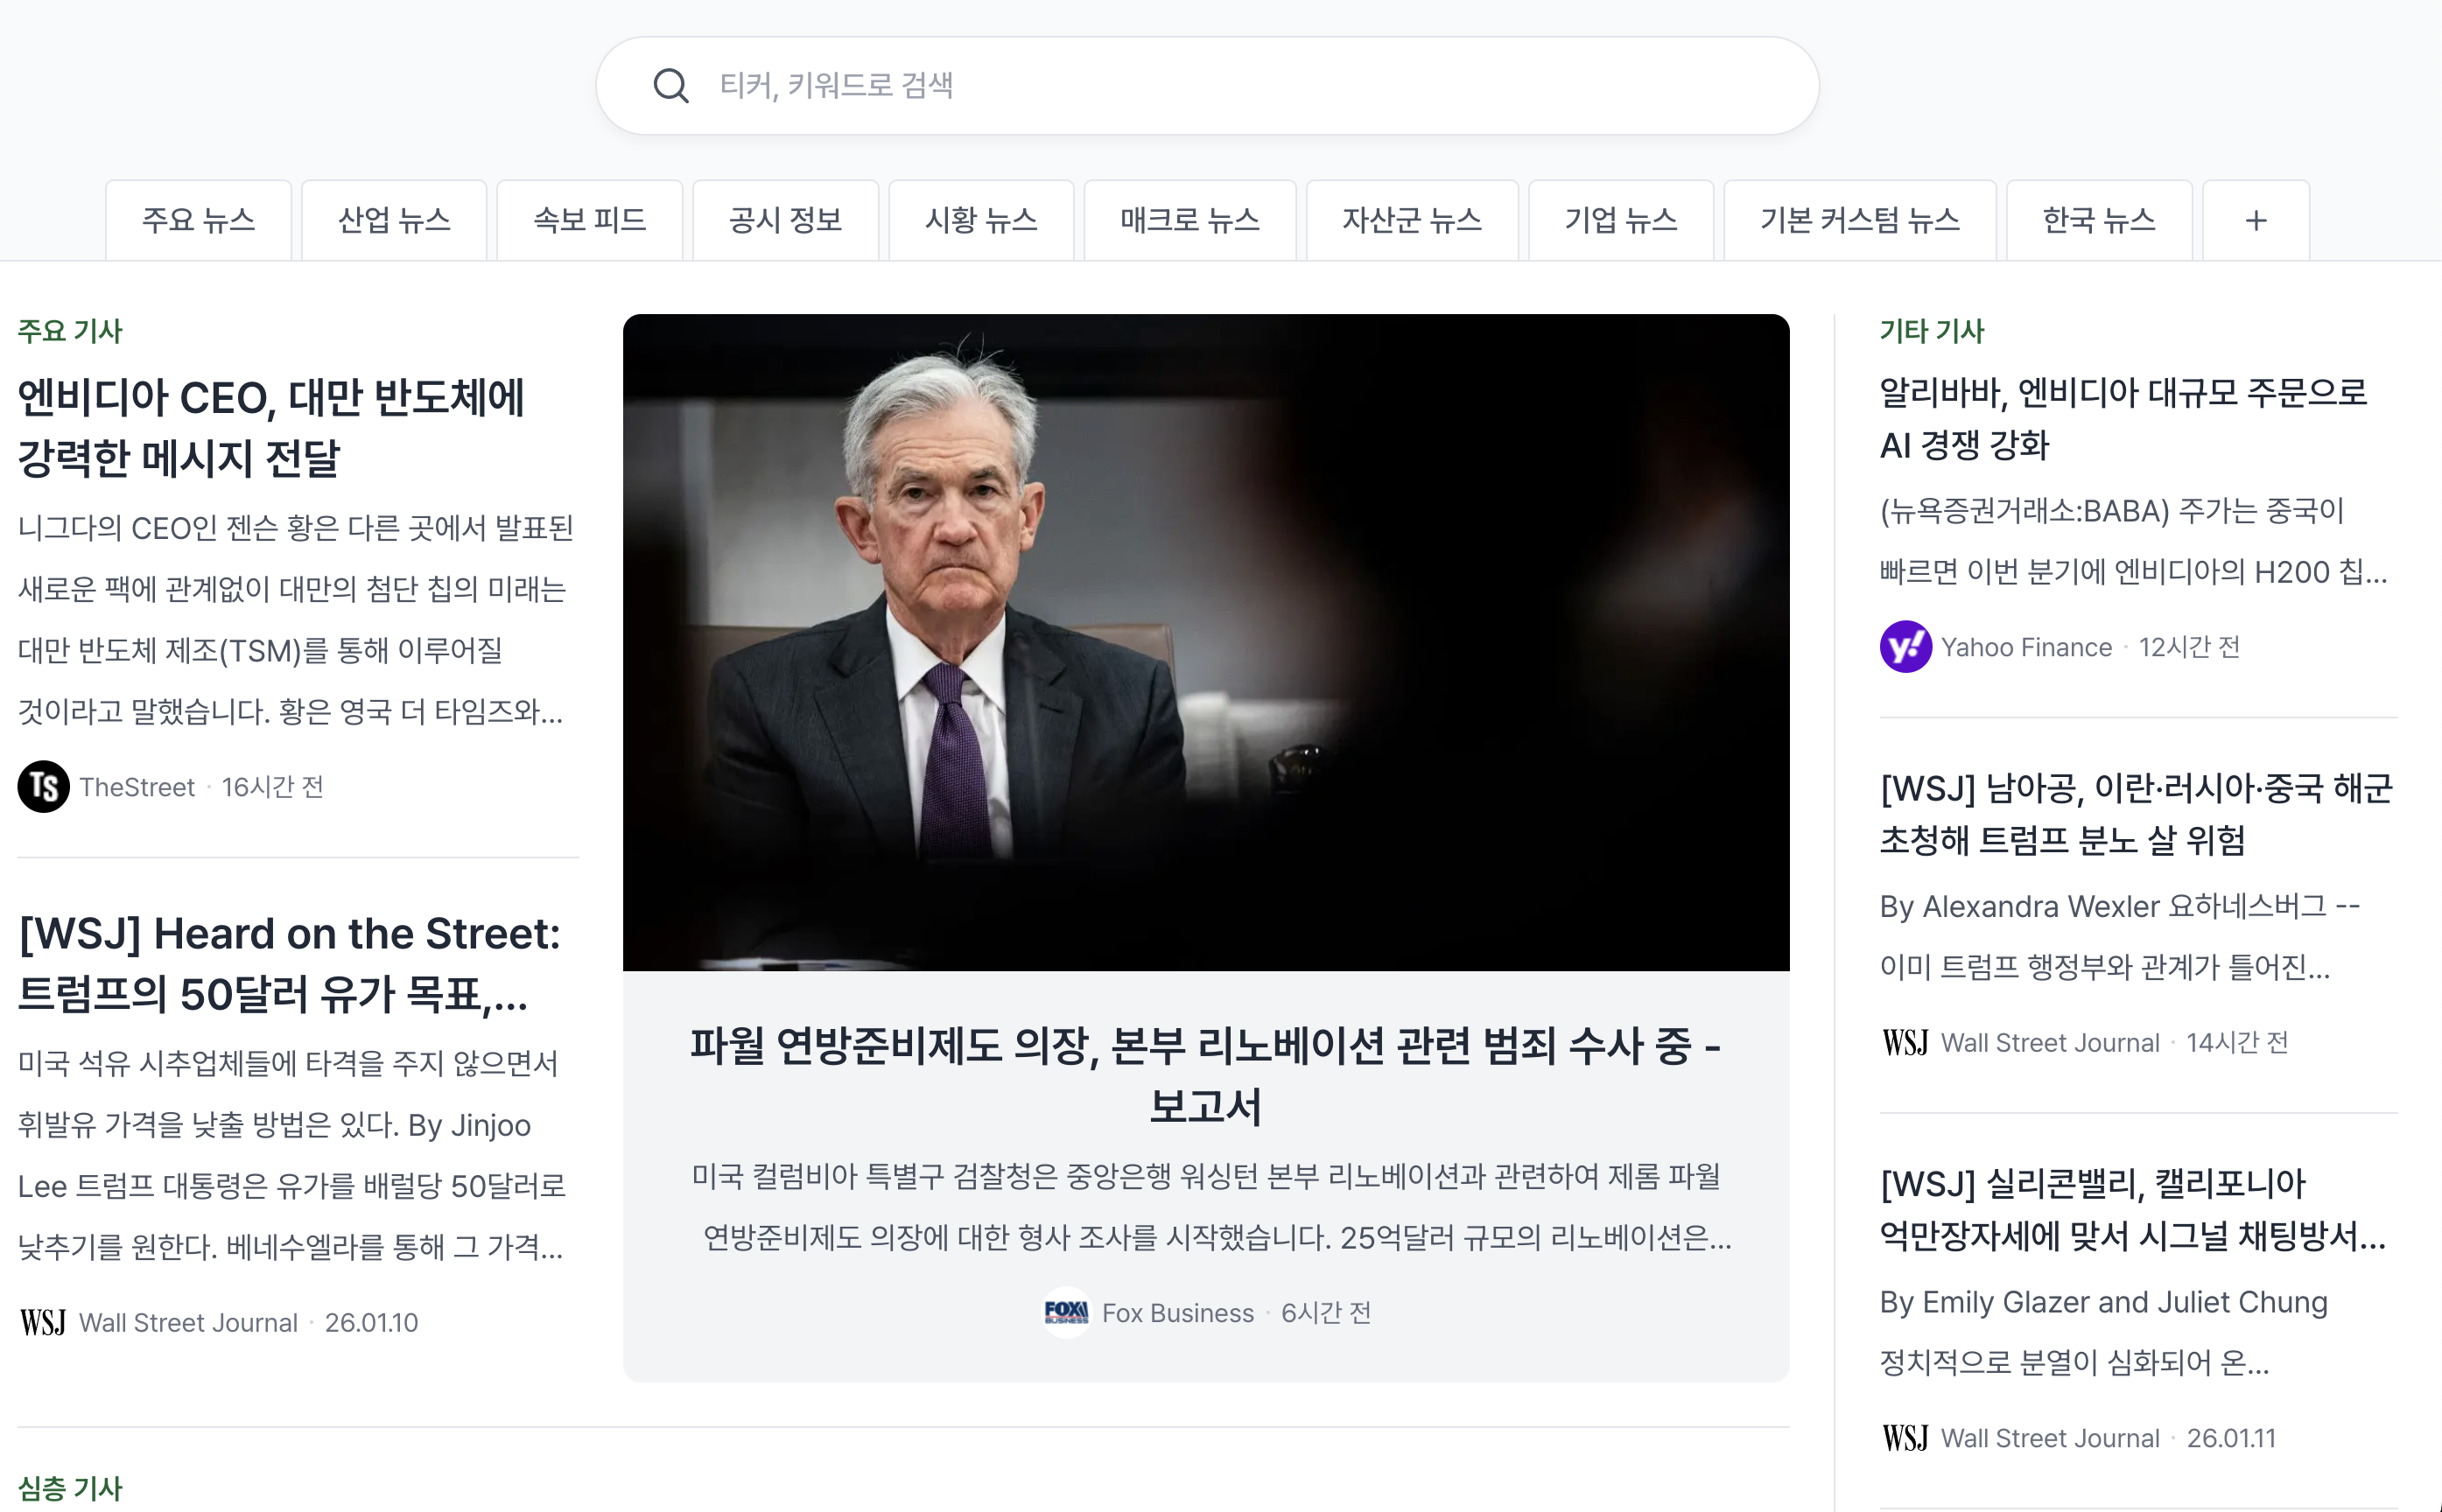Click the WSJ icon on the 실리콘밸리 article
Image resolution: width=2442 pixels, height=1512 pixels.
pyautogui.click(x=1906, y=1437)
